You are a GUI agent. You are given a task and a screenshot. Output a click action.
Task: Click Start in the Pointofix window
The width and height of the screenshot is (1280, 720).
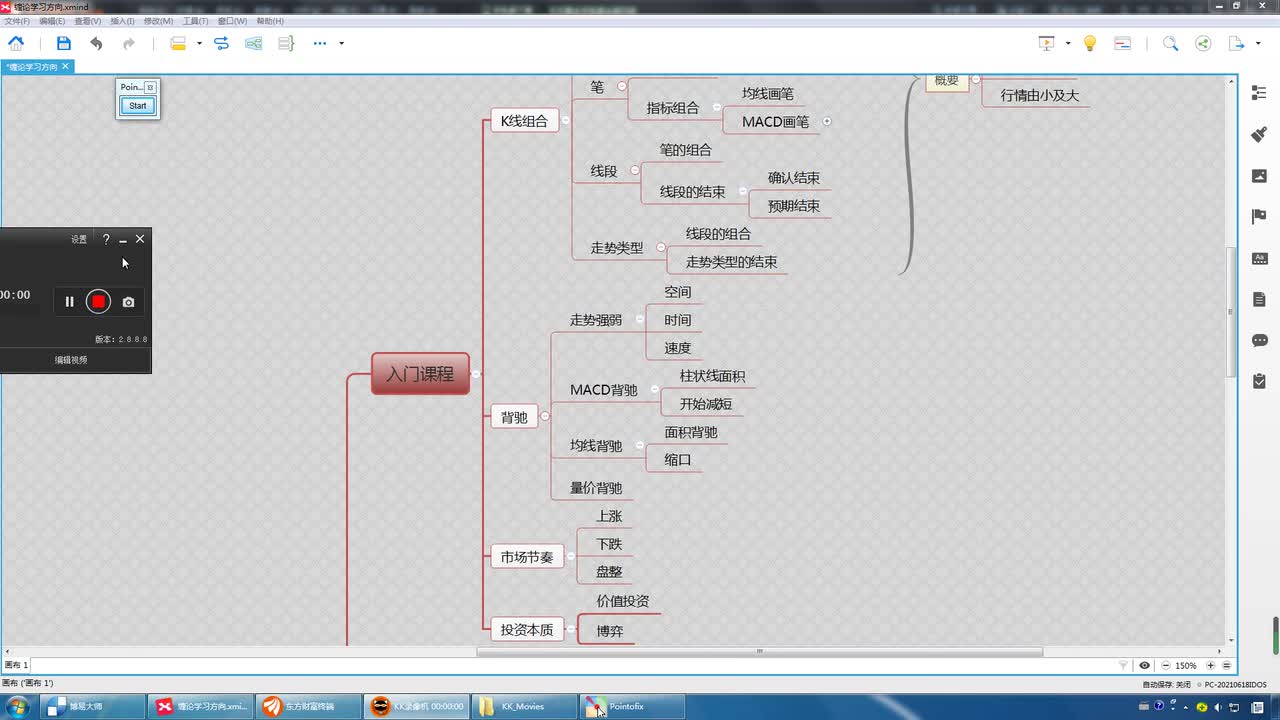coord(138,106)
